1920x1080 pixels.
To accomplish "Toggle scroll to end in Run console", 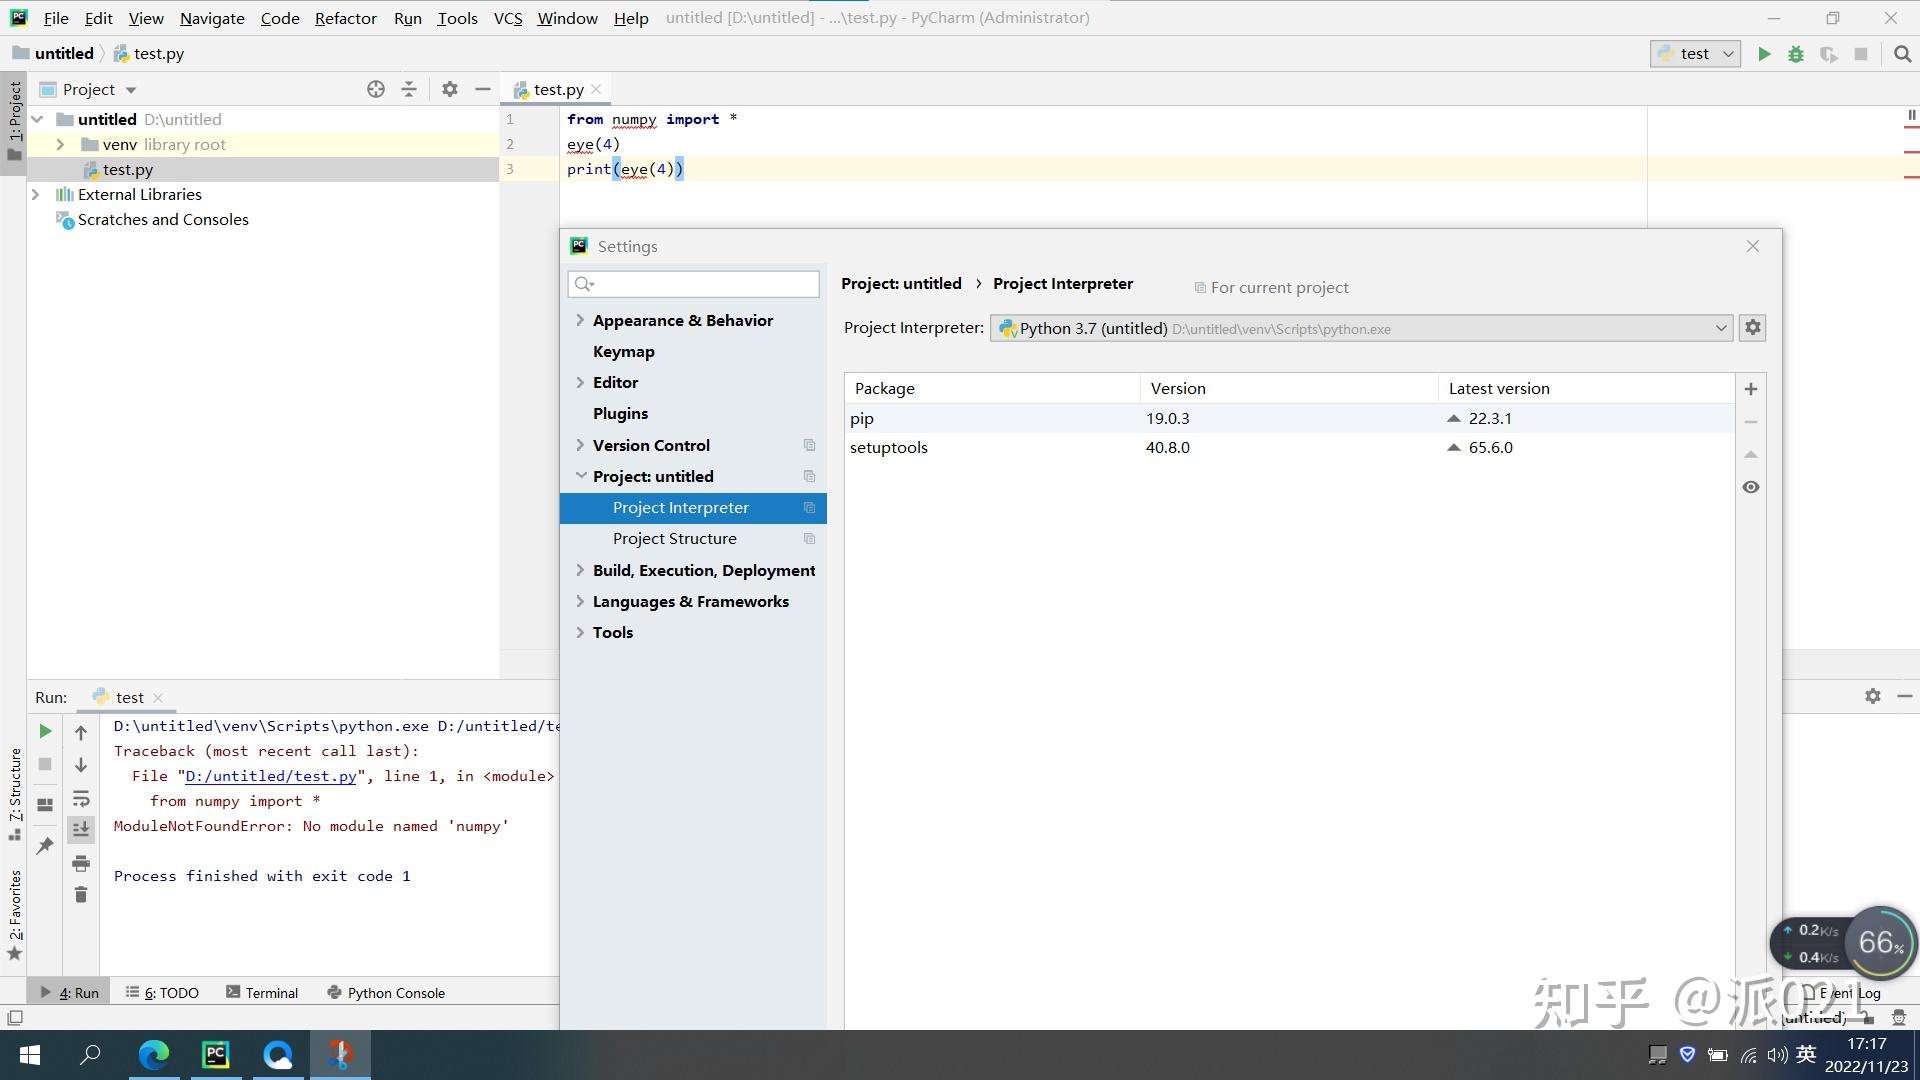I will tap(81, 829).
